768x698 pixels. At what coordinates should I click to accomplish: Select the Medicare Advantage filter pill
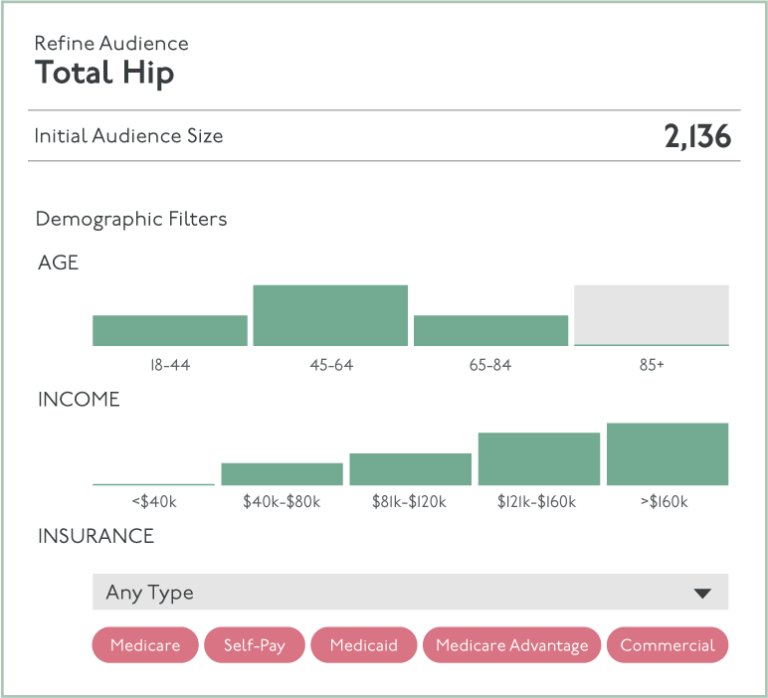[512, 645]
